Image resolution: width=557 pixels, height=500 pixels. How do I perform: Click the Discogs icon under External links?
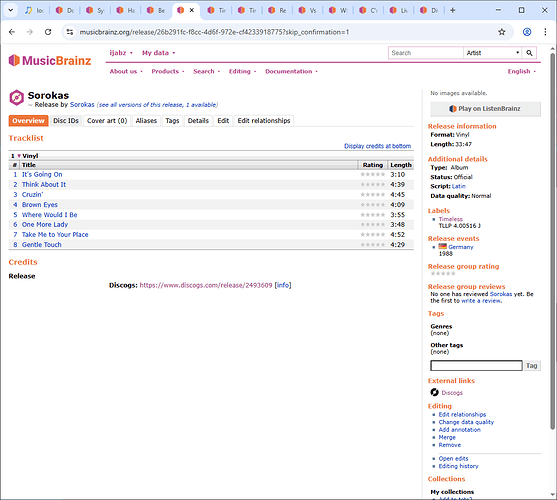pos(434,392)
